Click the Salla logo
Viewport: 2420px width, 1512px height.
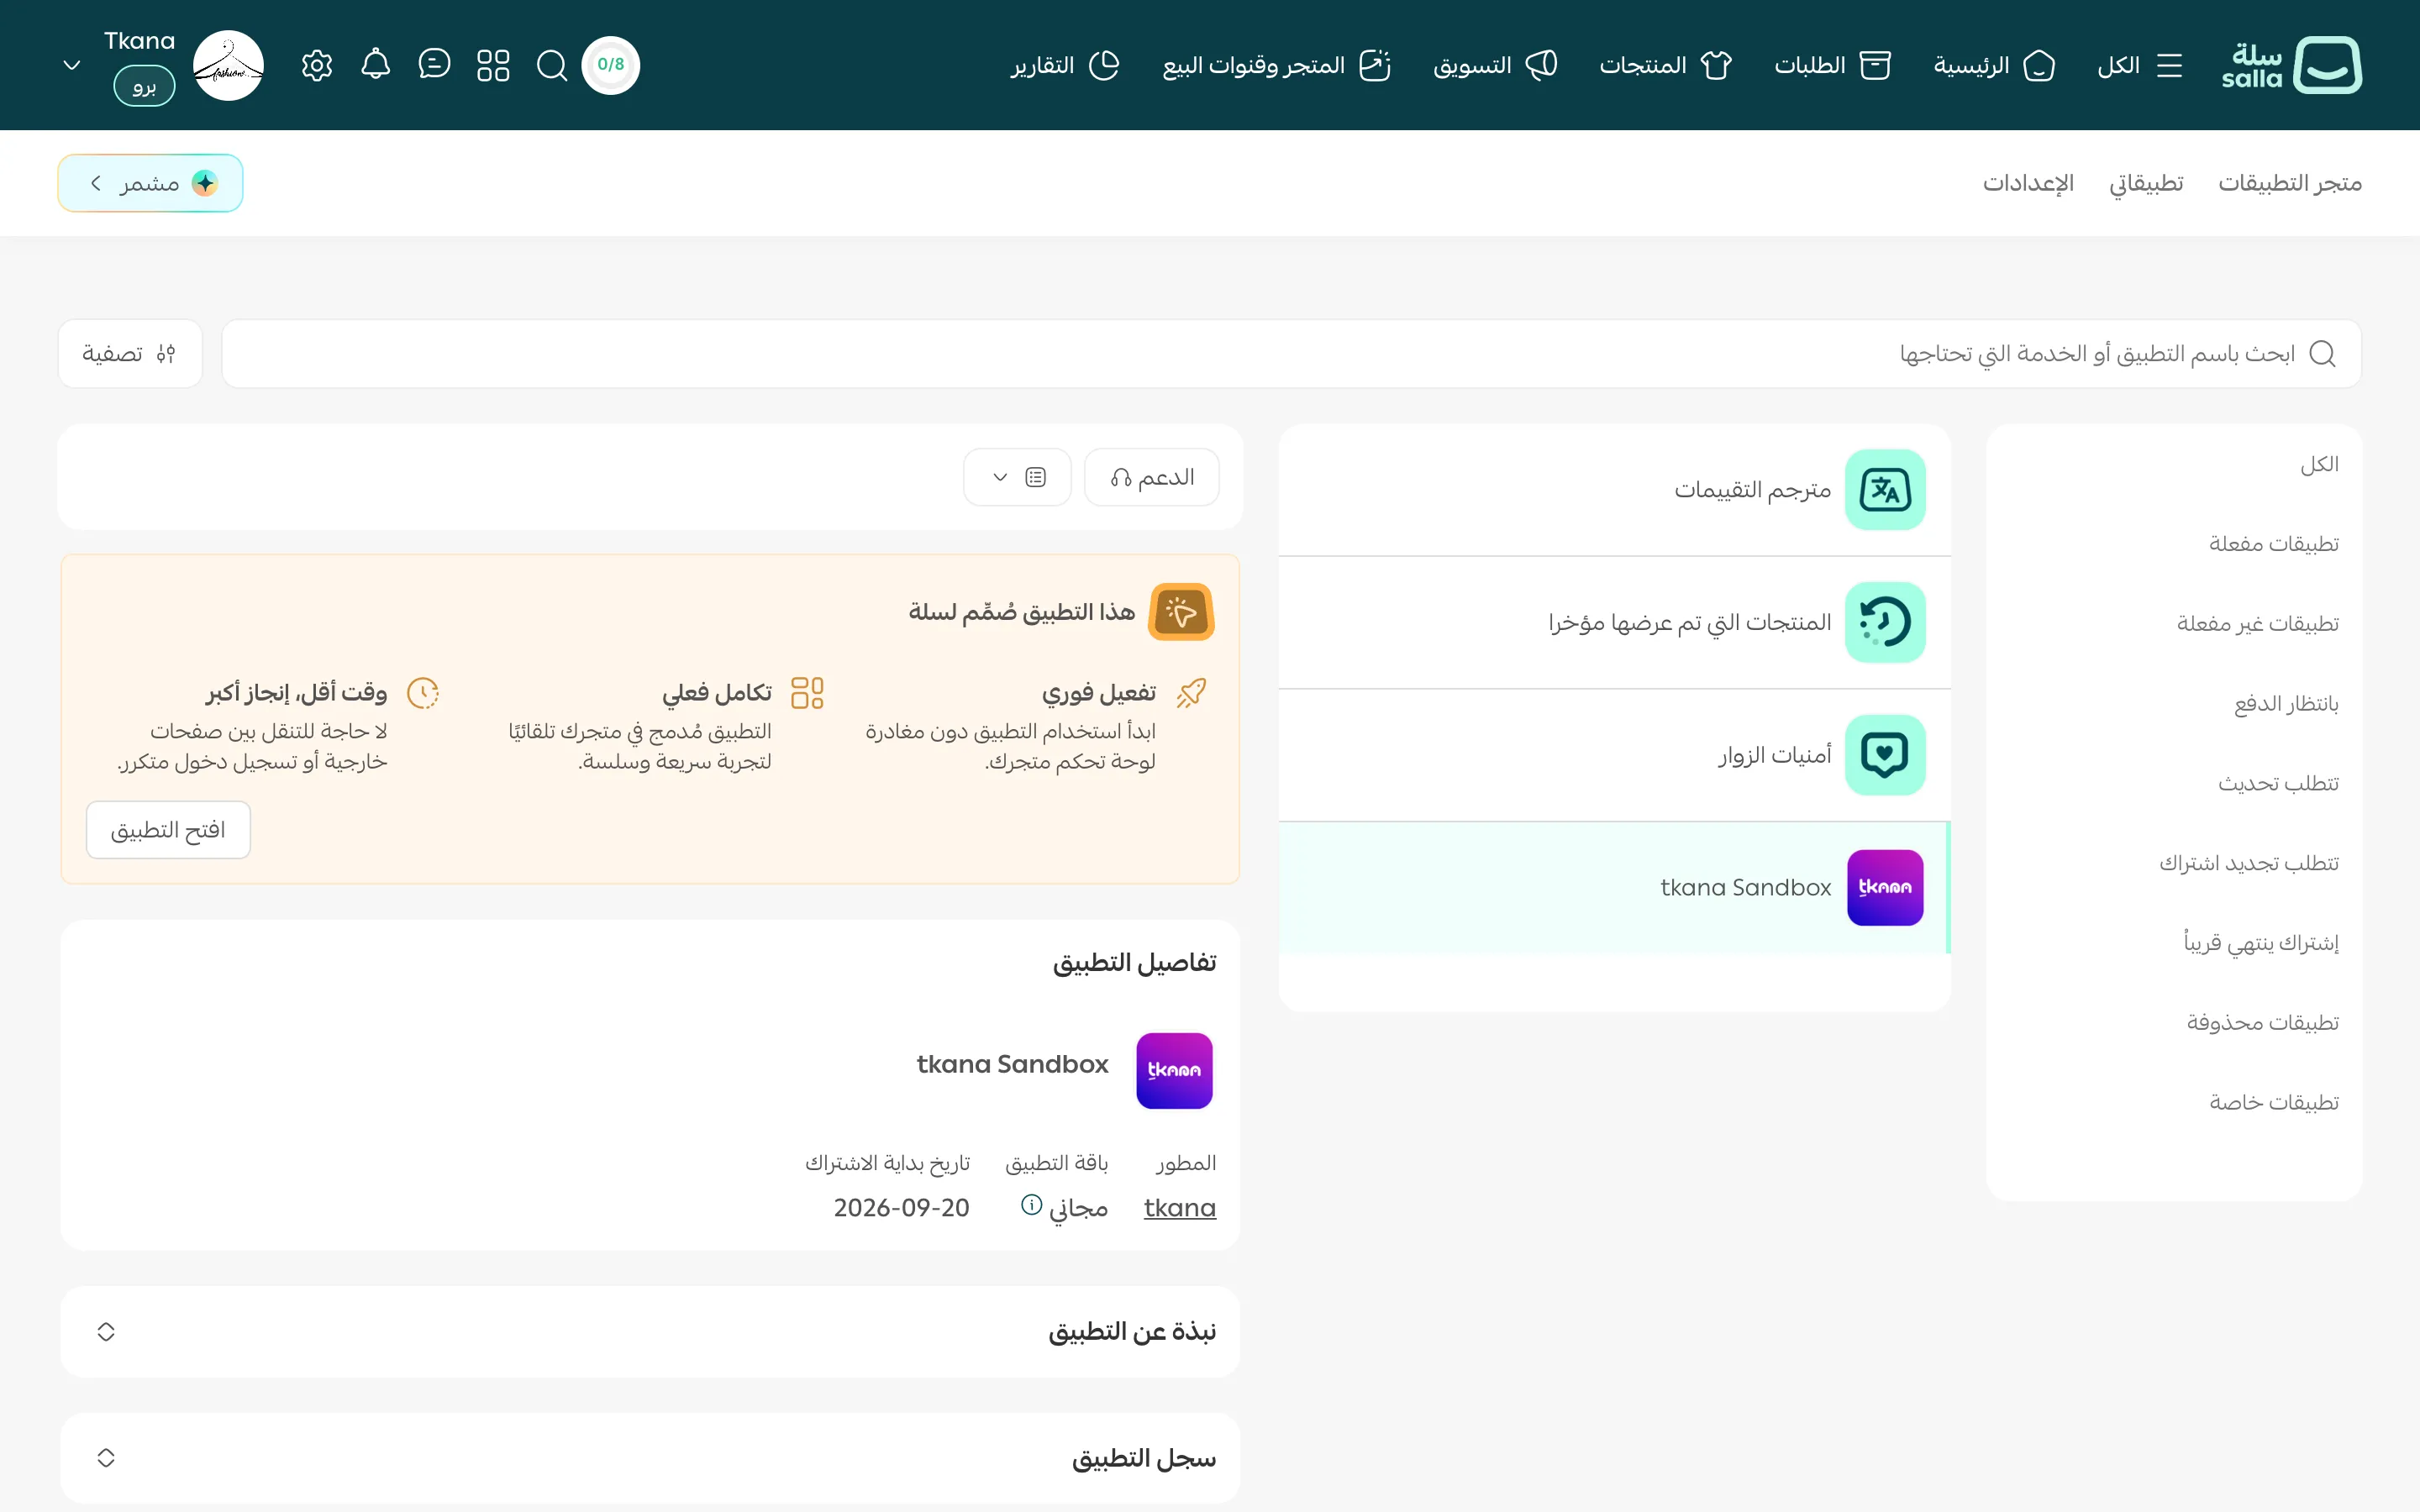(2291, 65)
